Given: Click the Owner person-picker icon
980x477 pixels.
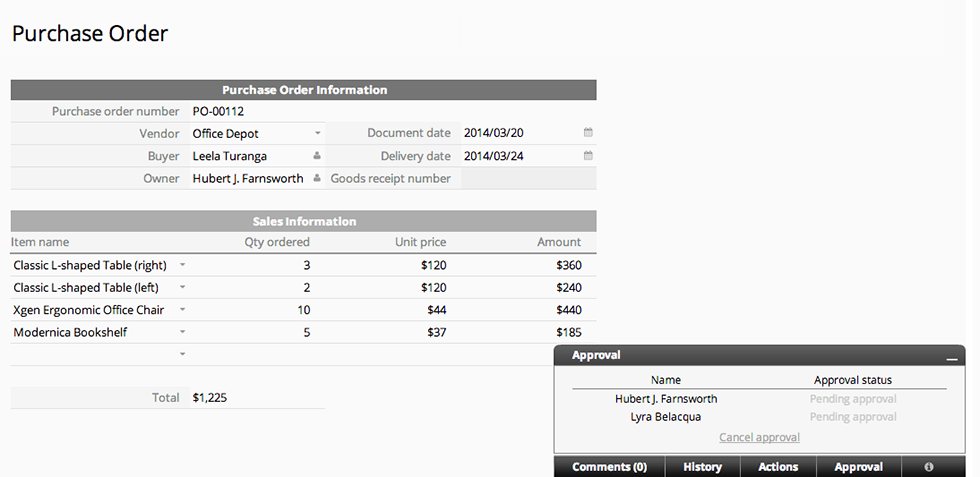Looking at the screenshot, I should [317, 179].
